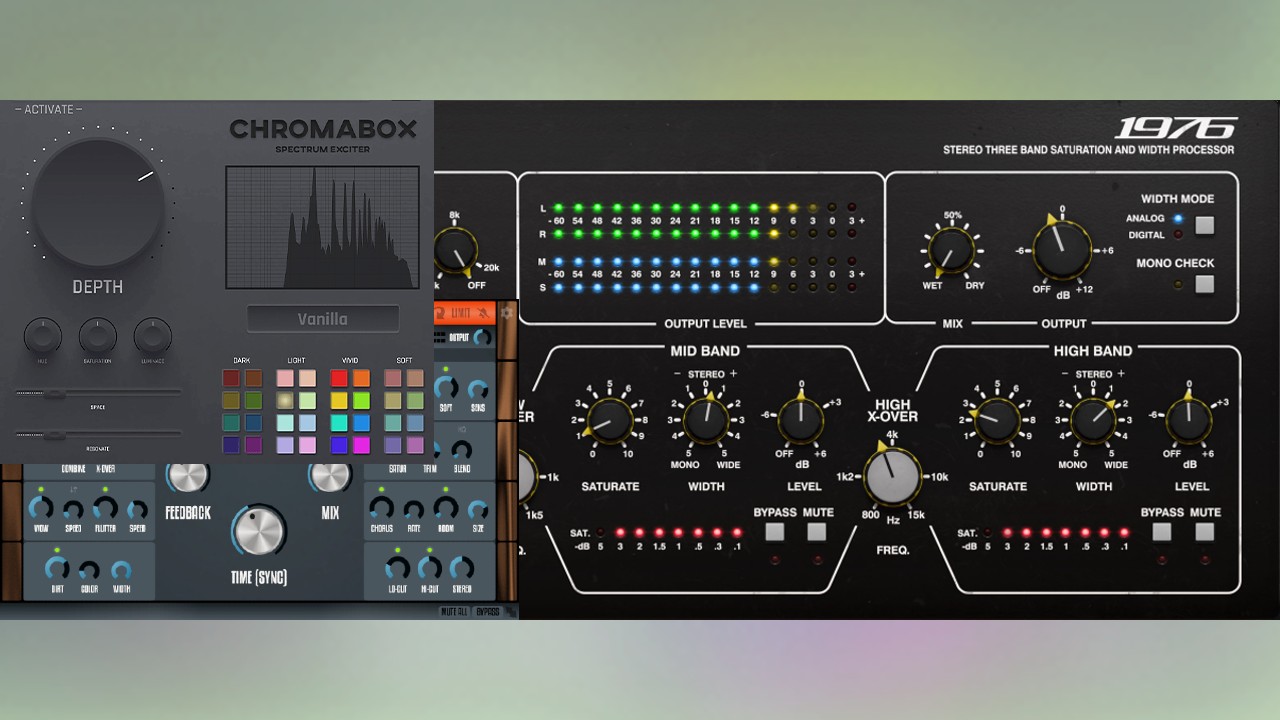
Task: Toggle the green LED above LO-CUT
Action: tap(397, 550)
